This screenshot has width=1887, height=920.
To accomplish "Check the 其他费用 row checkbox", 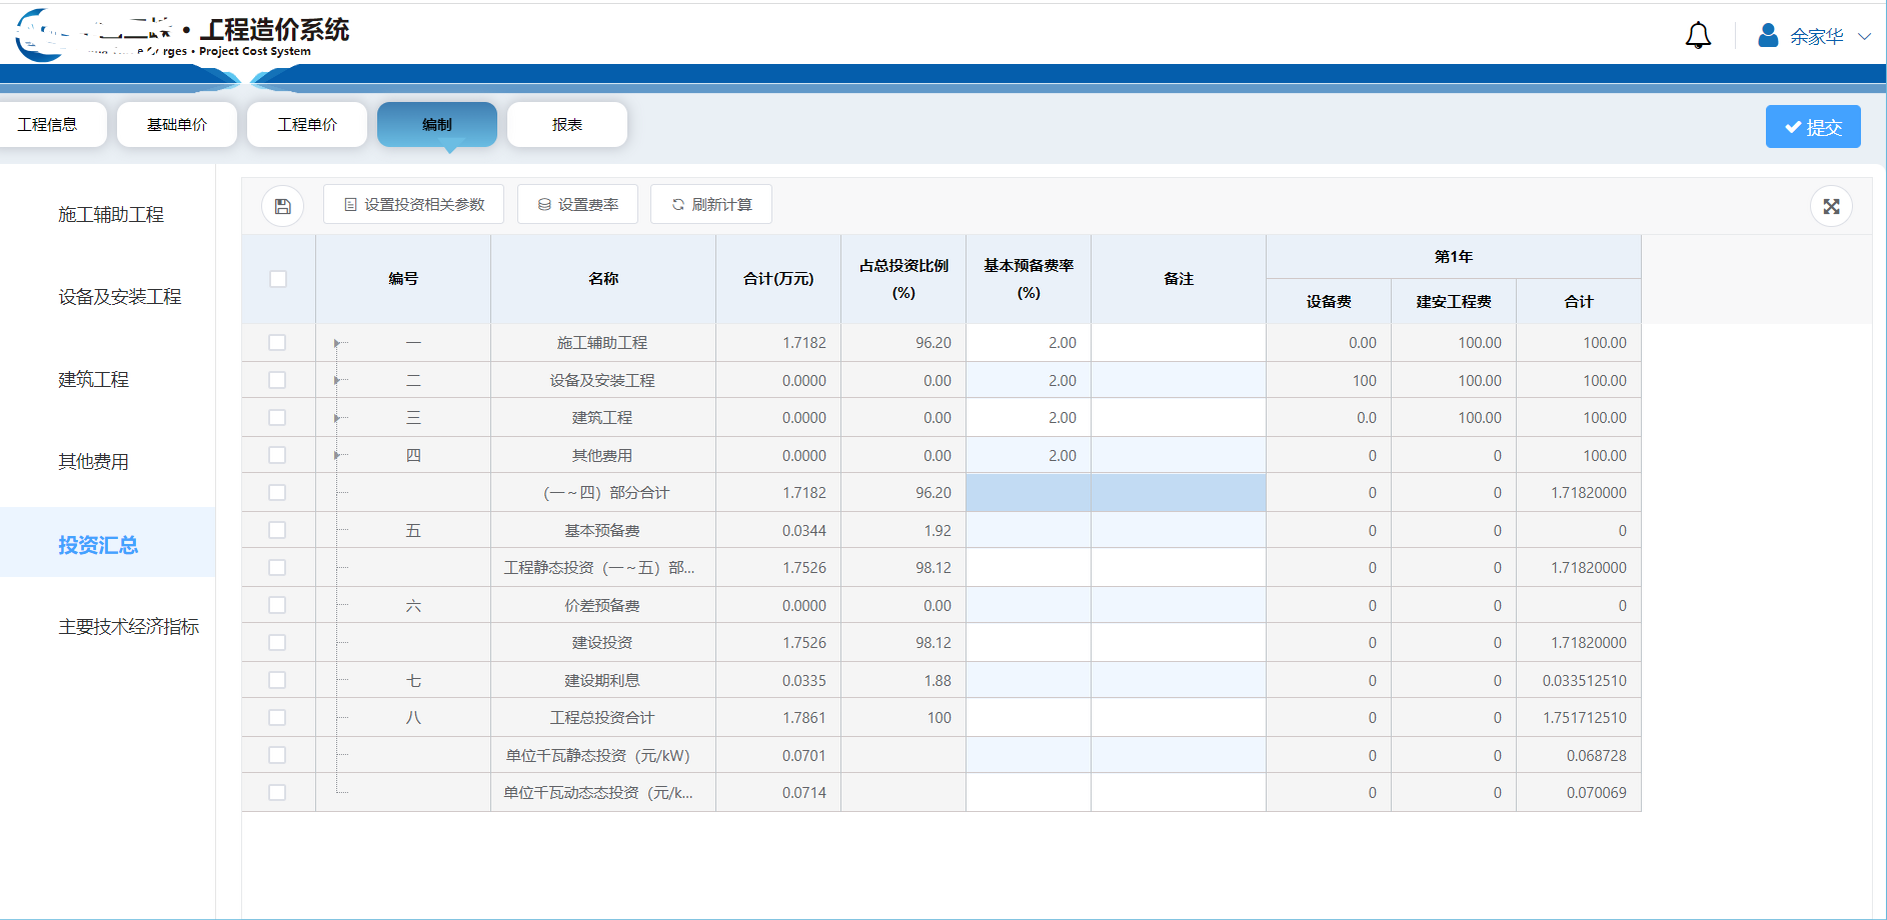I will click(278, 455).
